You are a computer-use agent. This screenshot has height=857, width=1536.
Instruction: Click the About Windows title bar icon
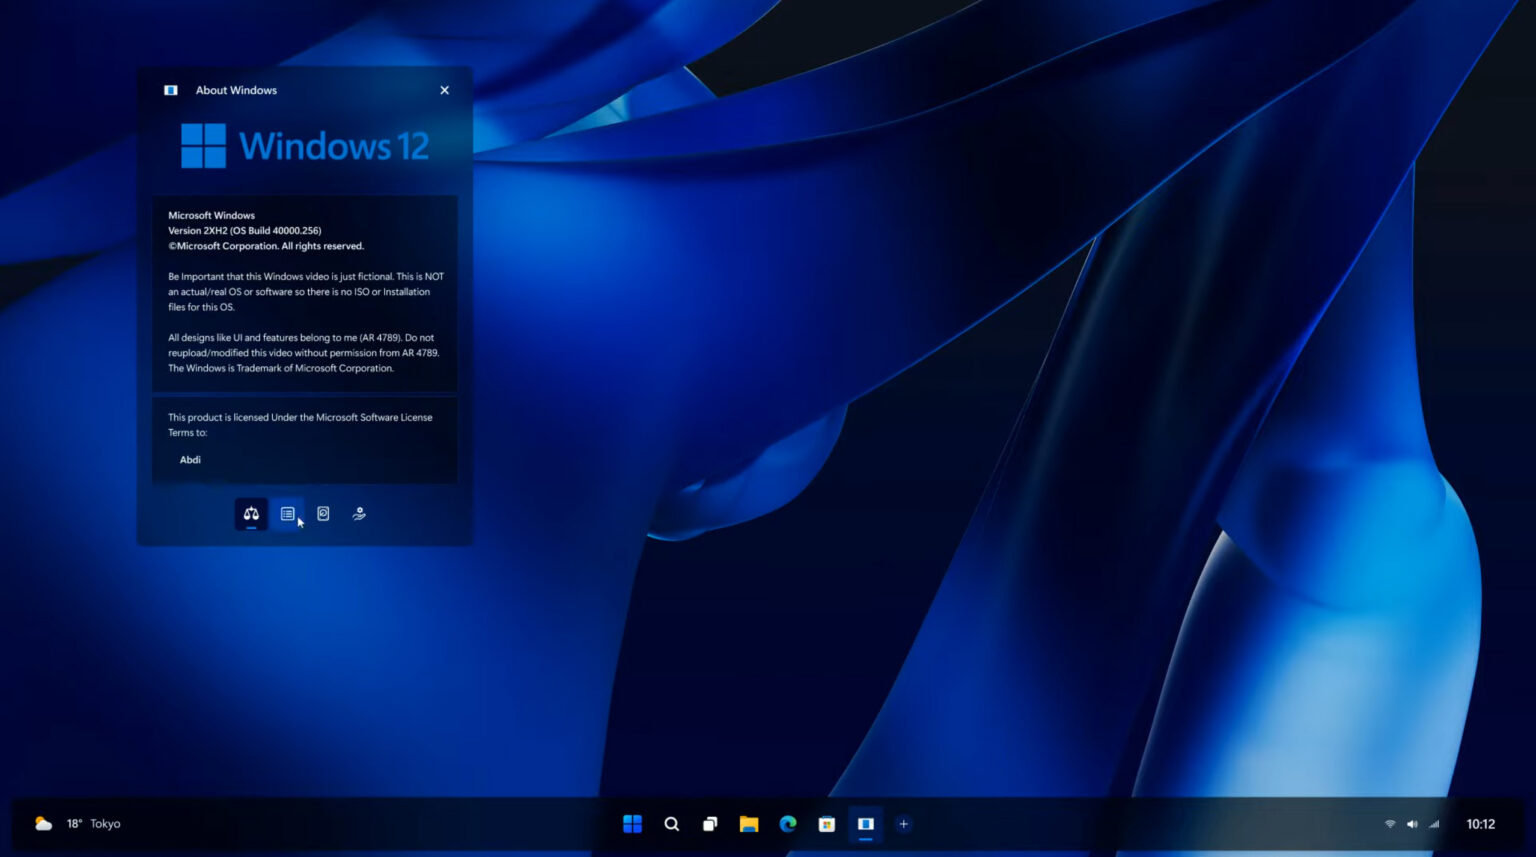pos(170,90)
